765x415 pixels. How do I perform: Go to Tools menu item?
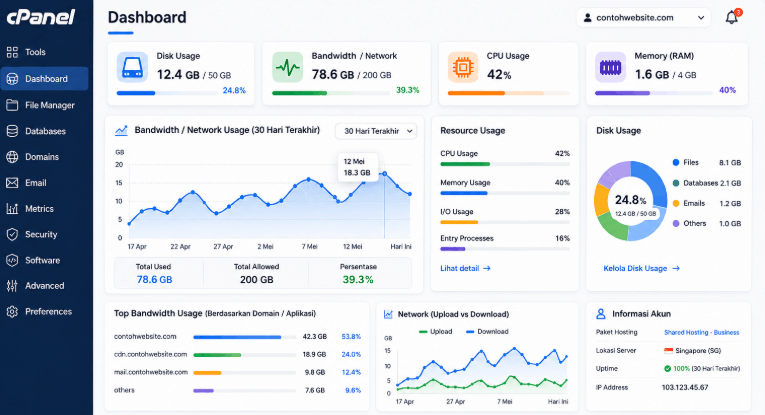[x=44, y=52]
